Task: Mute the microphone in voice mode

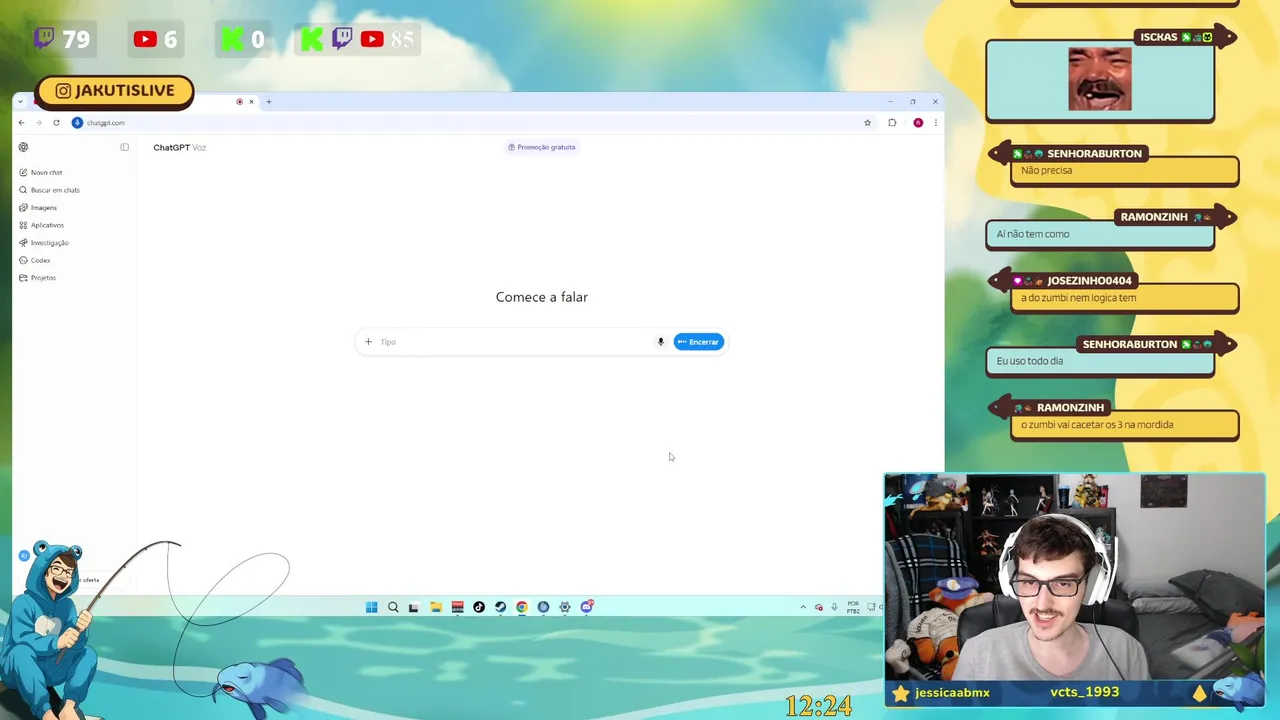Action: click(x=660, y=342)
